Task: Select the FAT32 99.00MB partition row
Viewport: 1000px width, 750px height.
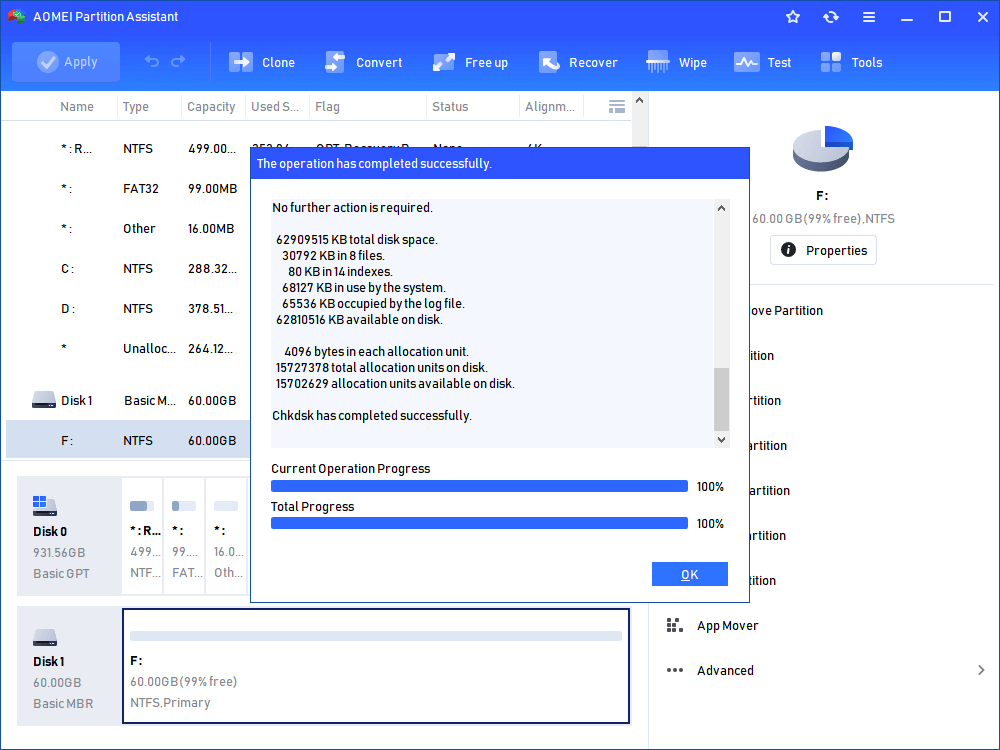Action: pos(128,189)
